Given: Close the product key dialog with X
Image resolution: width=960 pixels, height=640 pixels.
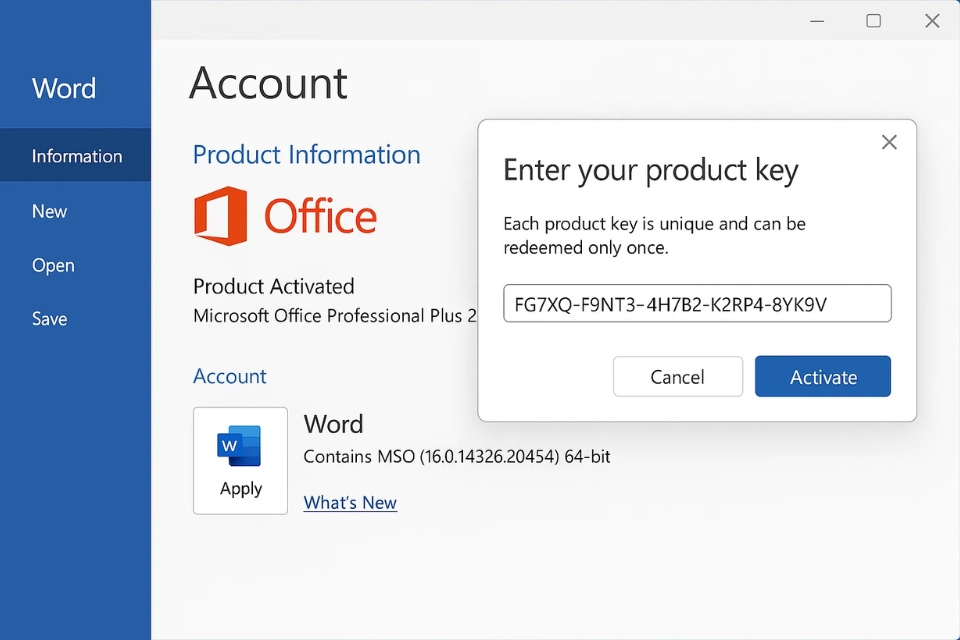Looking at the screenshot, I should [x=889, y=142].
